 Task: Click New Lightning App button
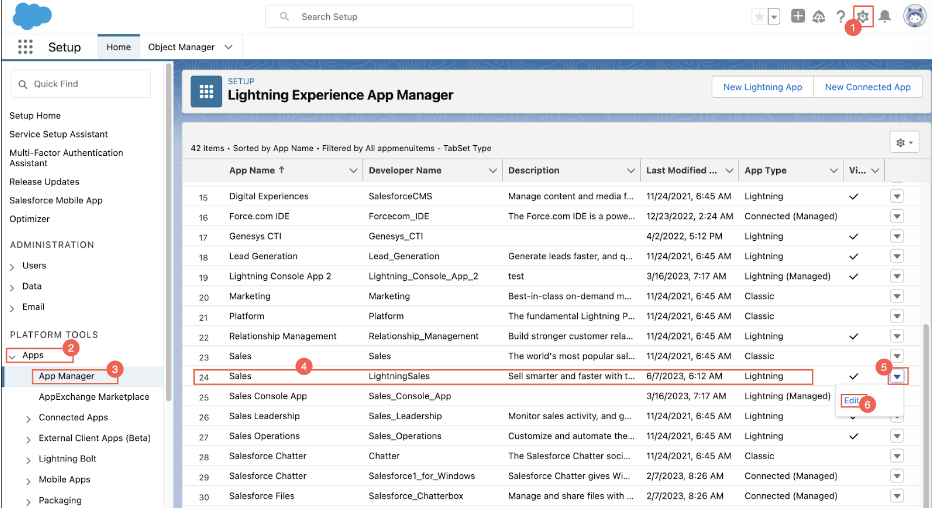pos(763,87)
